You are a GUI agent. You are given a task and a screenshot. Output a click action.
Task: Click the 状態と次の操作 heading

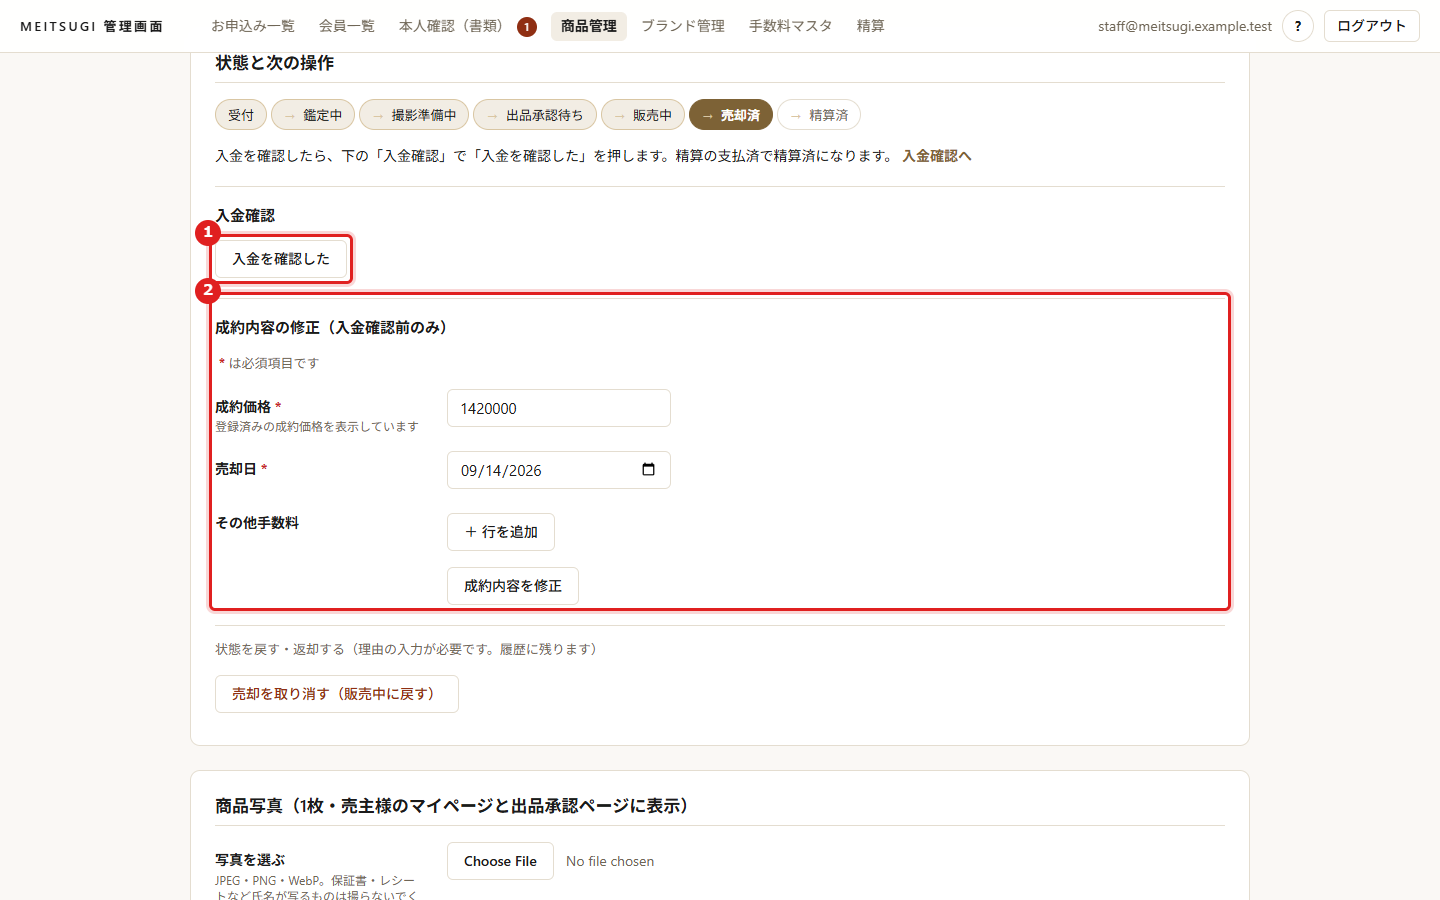[x=275, y=63]
